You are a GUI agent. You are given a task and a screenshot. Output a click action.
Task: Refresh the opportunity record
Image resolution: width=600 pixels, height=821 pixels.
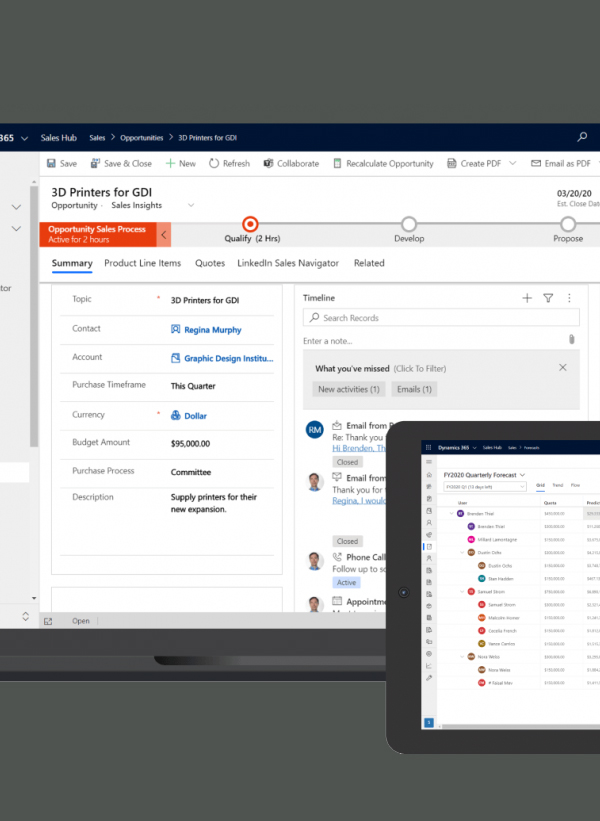[x=229, y=163]
